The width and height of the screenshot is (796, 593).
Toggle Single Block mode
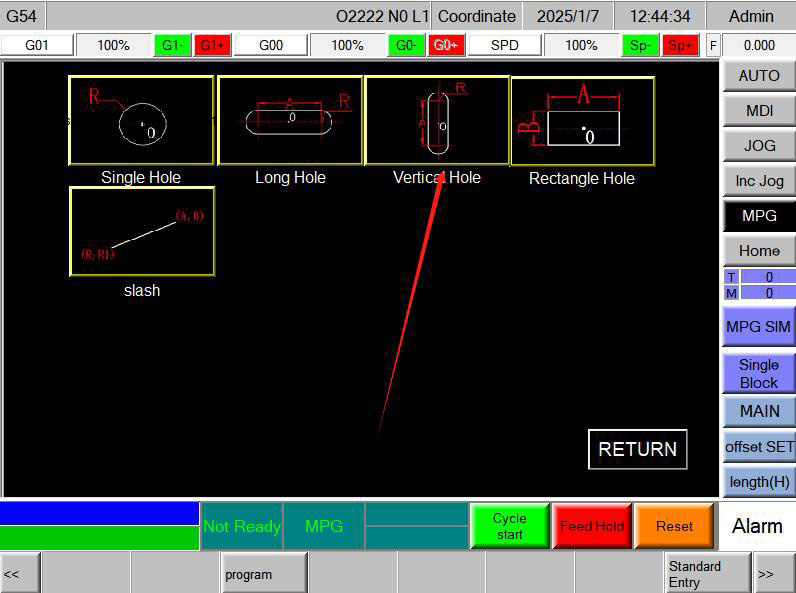pos(759,373)
